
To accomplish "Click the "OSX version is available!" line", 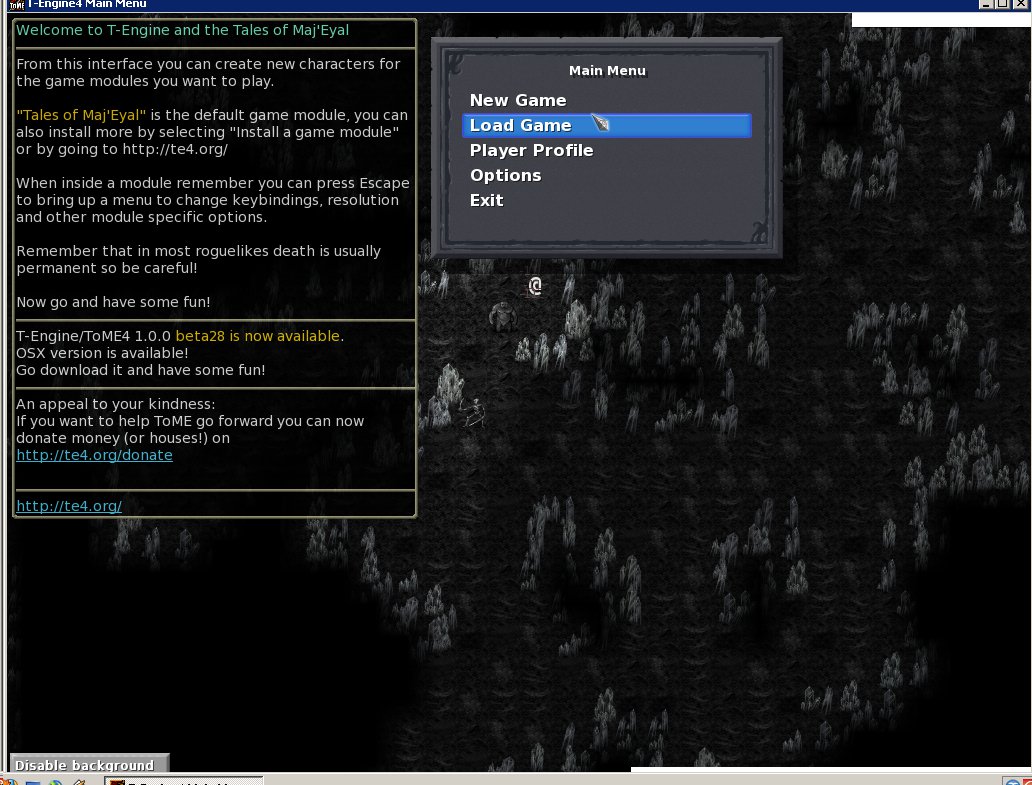I will tap(102, 353).
